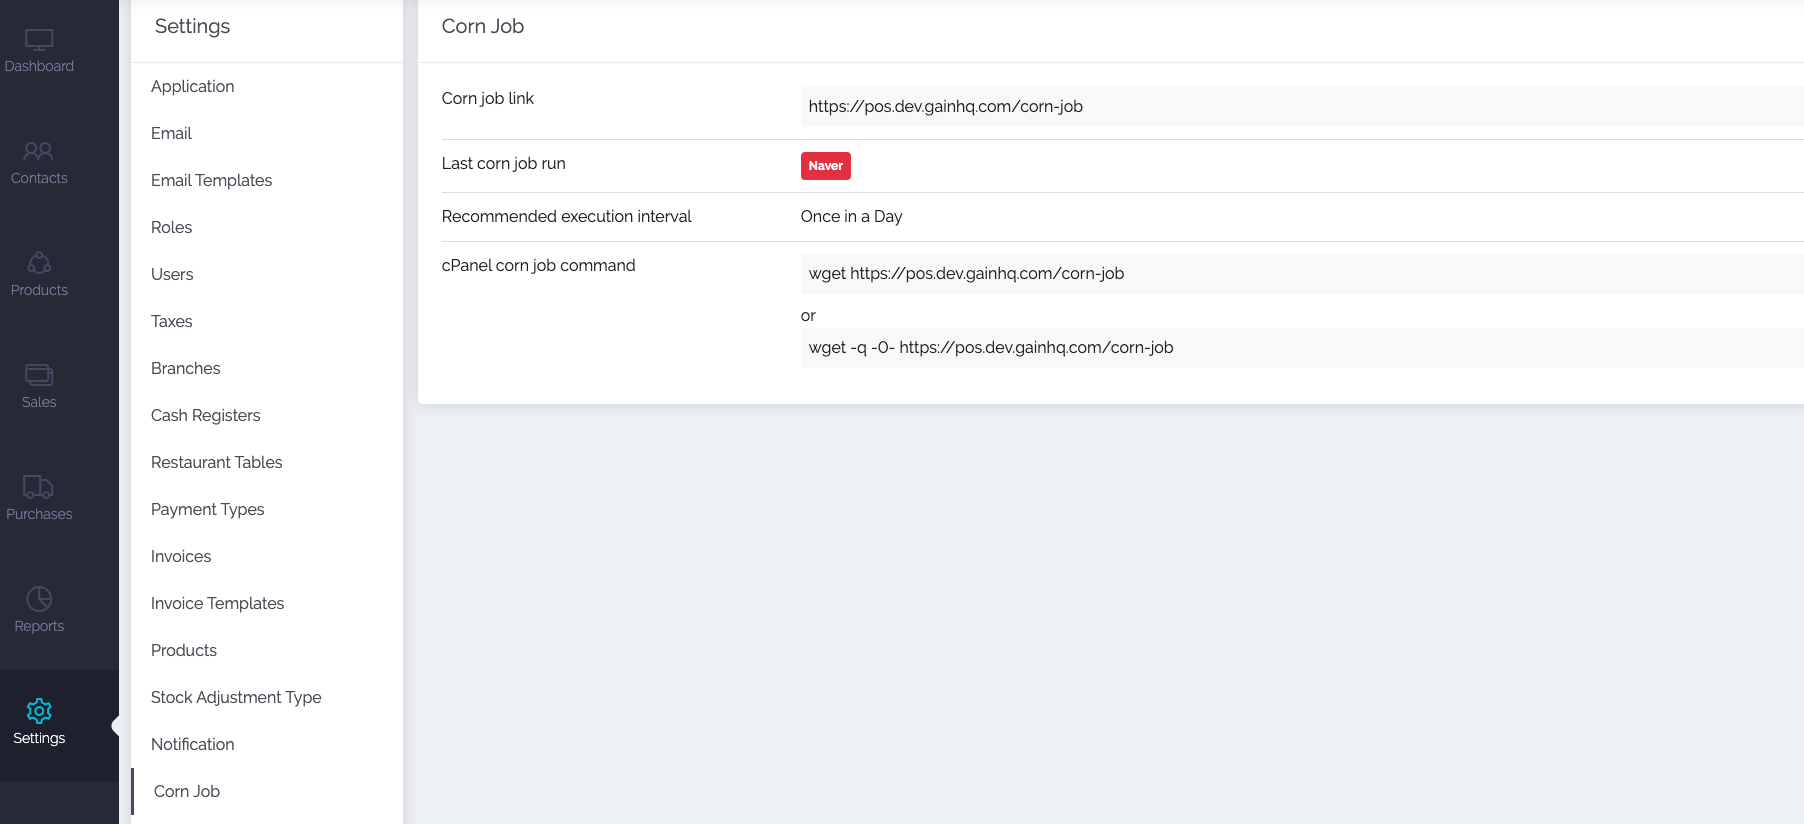
Task: Select Stock Adjustment Type settings
Action: point(236,698)
